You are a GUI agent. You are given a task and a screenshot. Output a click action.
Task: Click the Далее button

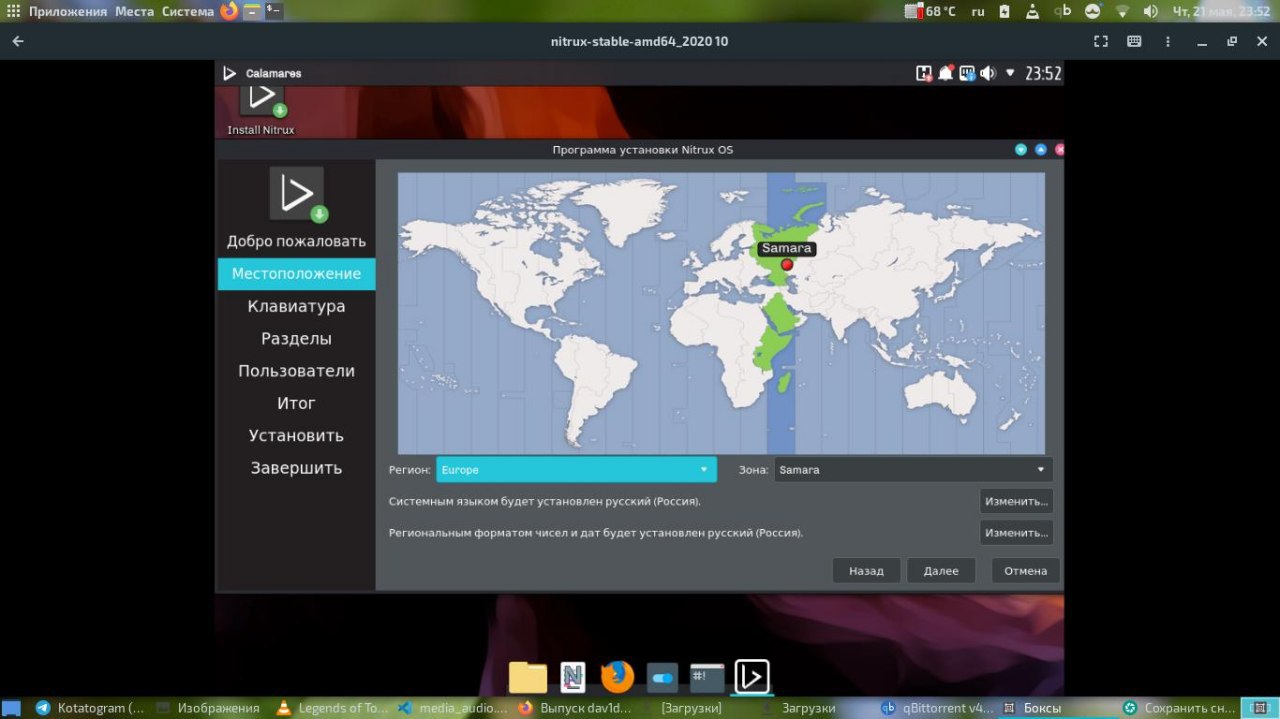coord(941,571)
